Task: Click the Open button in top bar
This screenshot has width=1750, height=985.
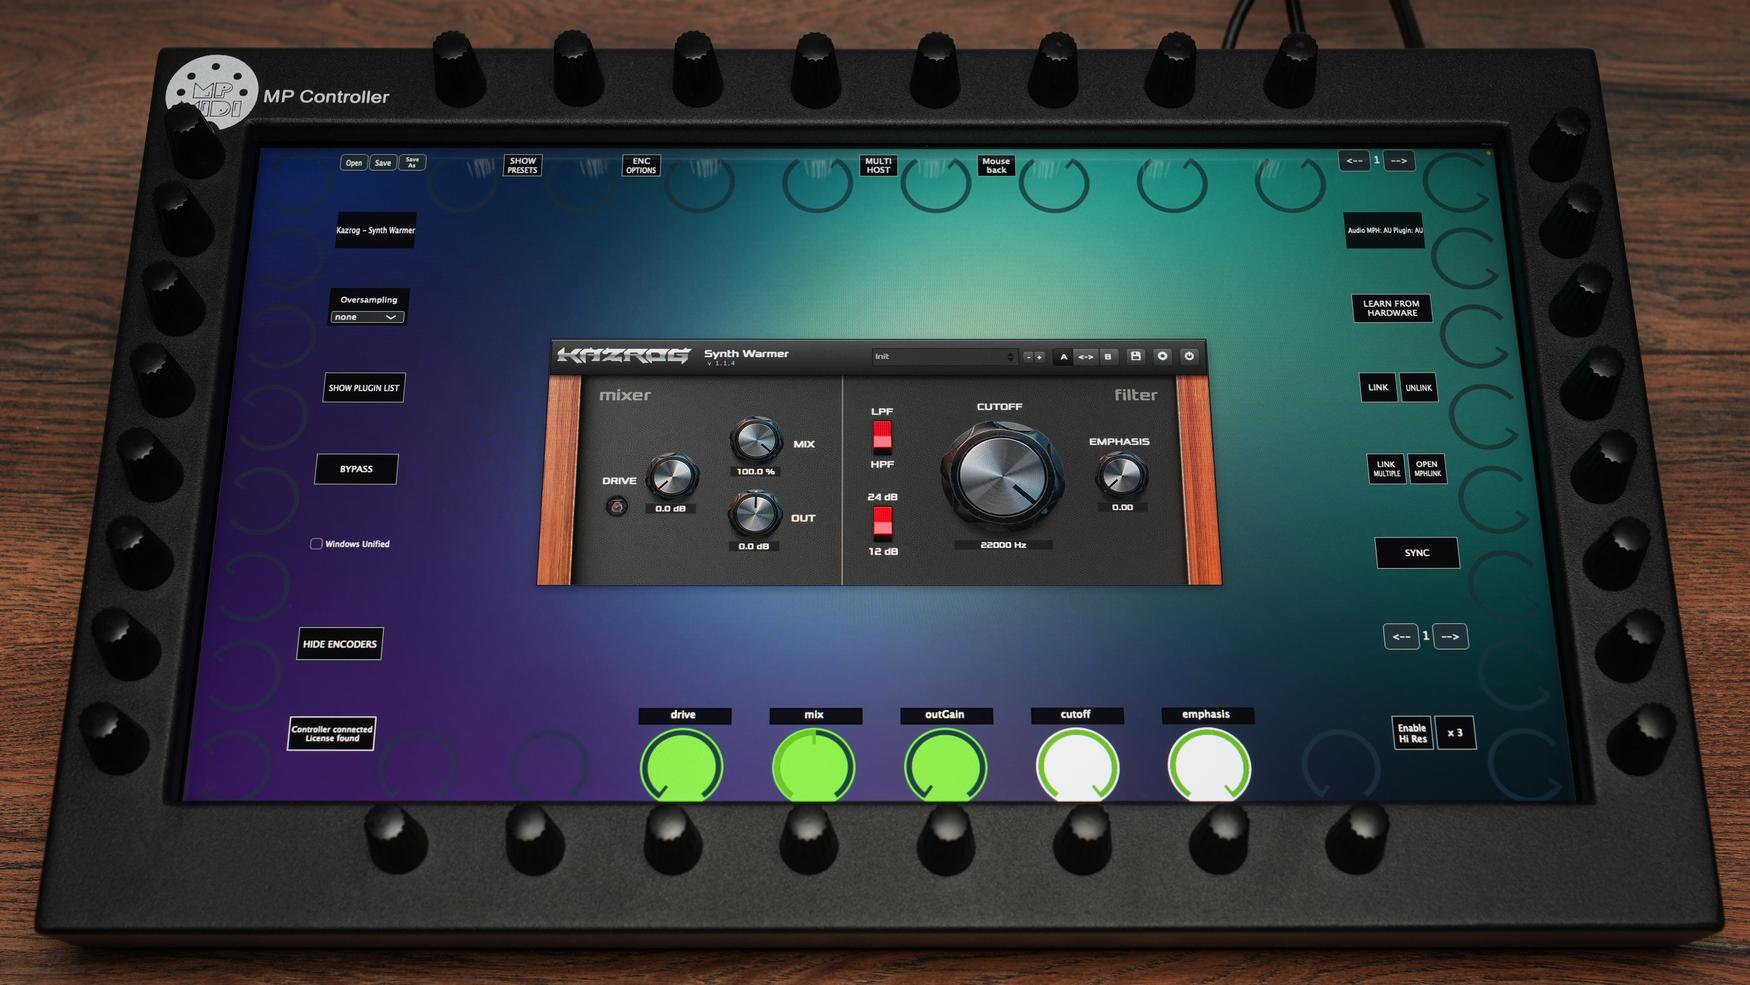Action: (x=354, y=163)
